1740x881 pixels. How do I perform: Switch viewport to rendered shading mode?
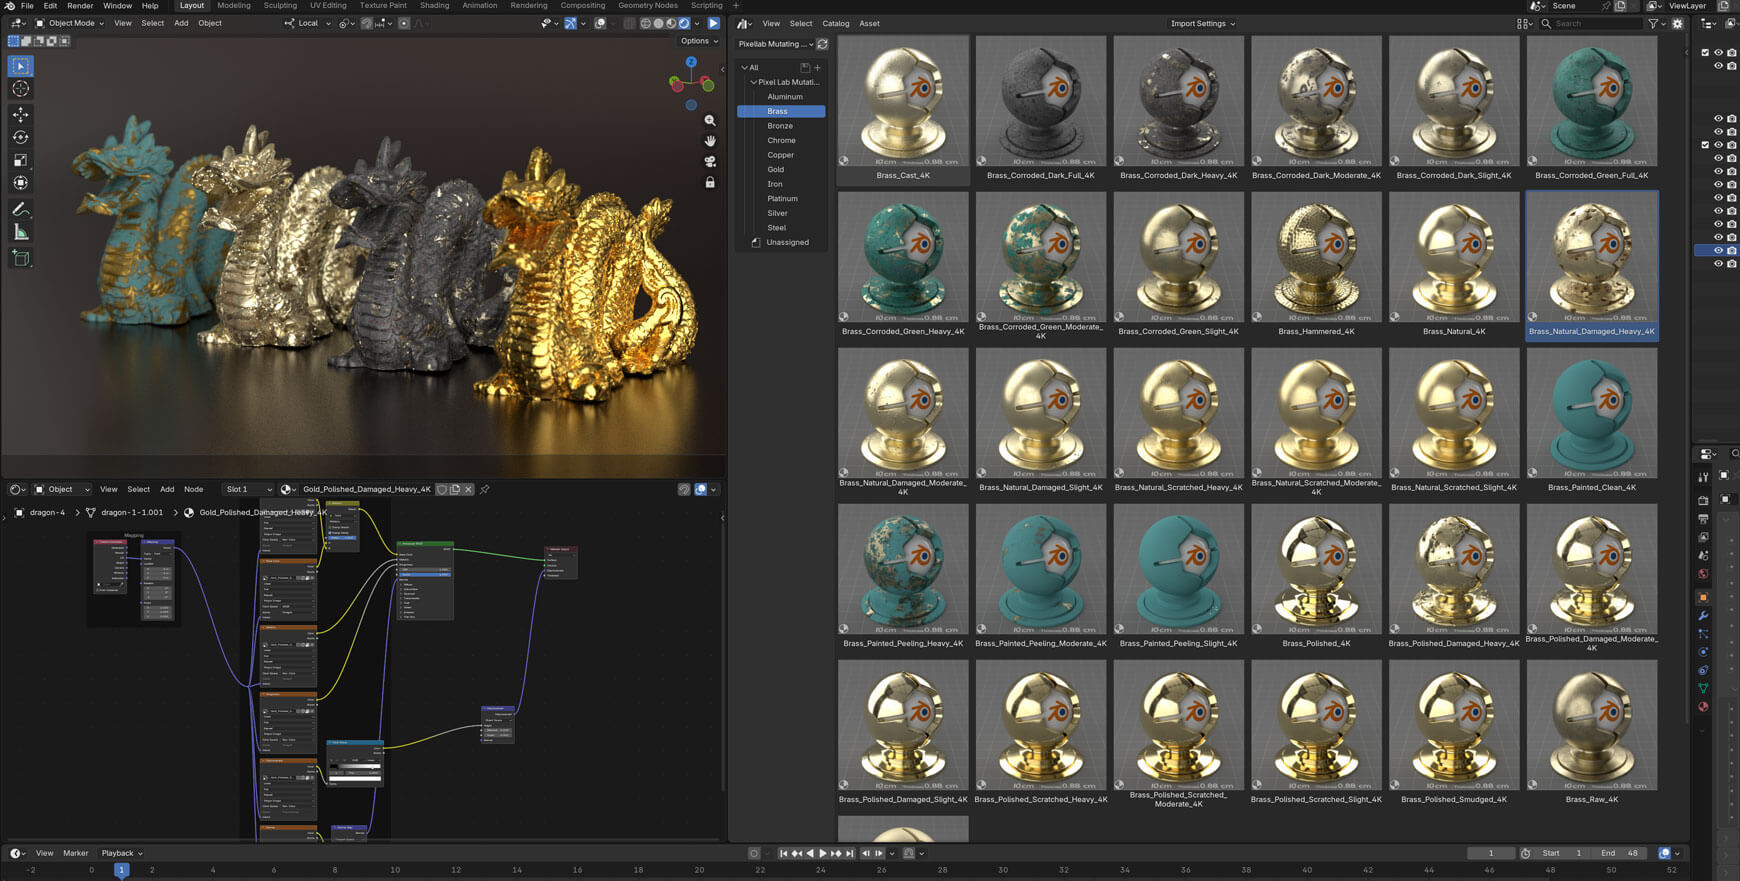pyautogui.click(x=684, y=23)
